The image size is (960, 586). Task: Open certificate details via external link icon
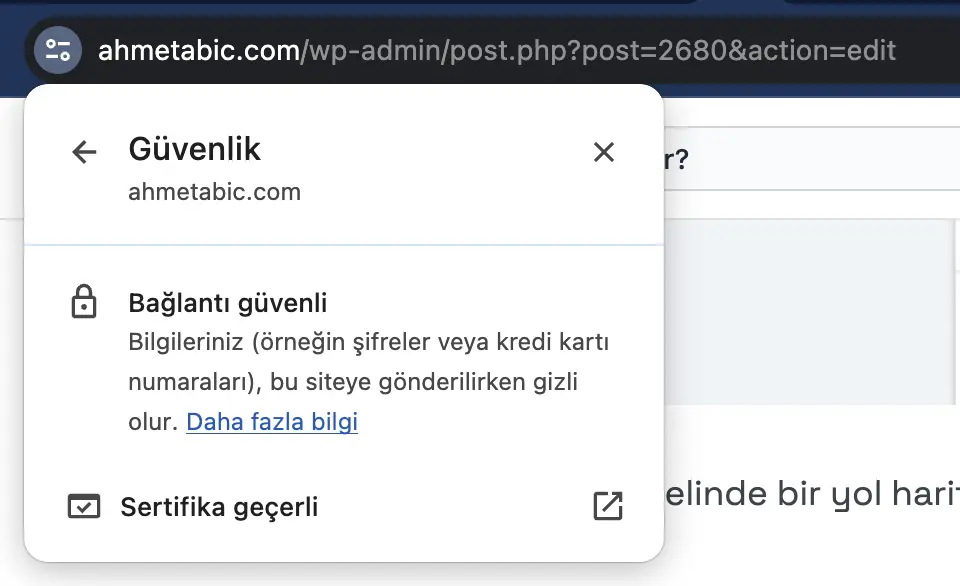pos(608,506)
